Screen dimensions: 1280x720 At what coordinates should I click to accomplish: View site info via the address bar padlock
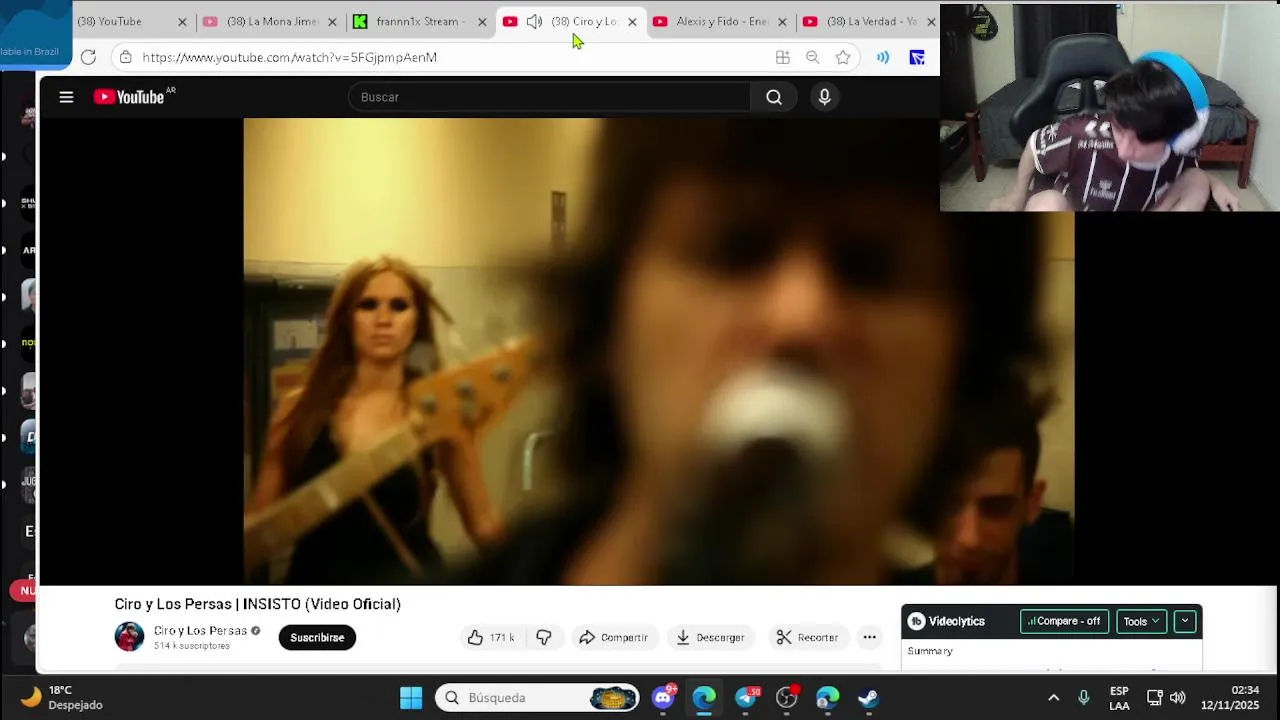click(x=125, y=57)
